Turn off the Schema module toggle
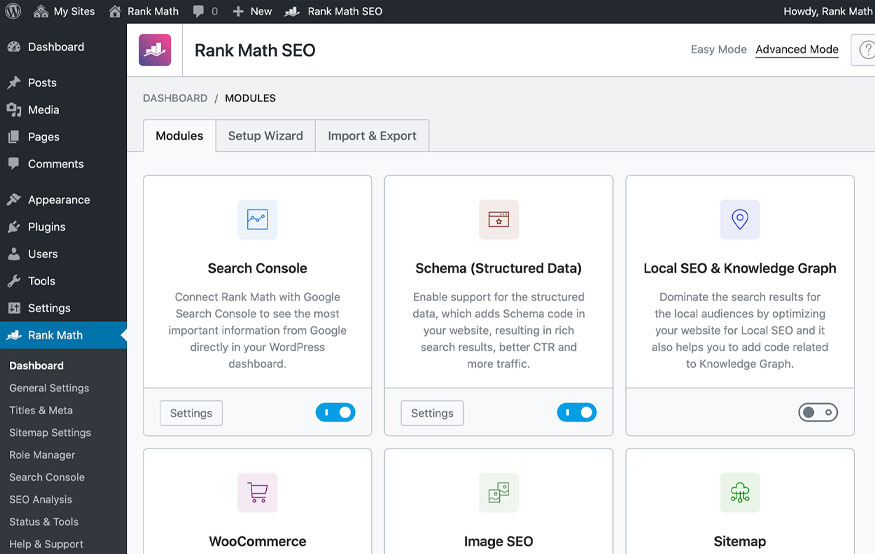The width and height of the screenshot is (875, 554). click(x=576, y=412)
